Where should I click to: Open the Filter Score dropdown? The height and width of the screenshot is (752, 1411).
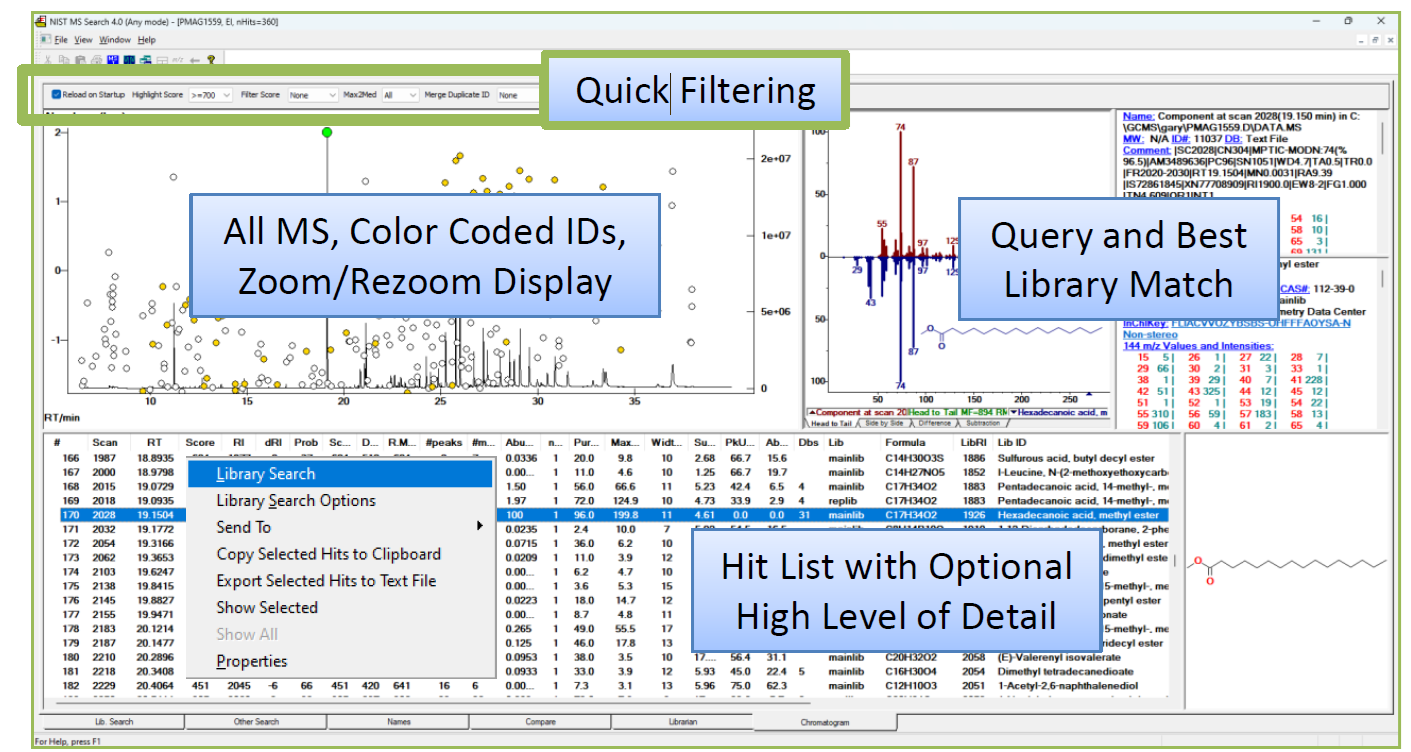[x=312, y=95]
